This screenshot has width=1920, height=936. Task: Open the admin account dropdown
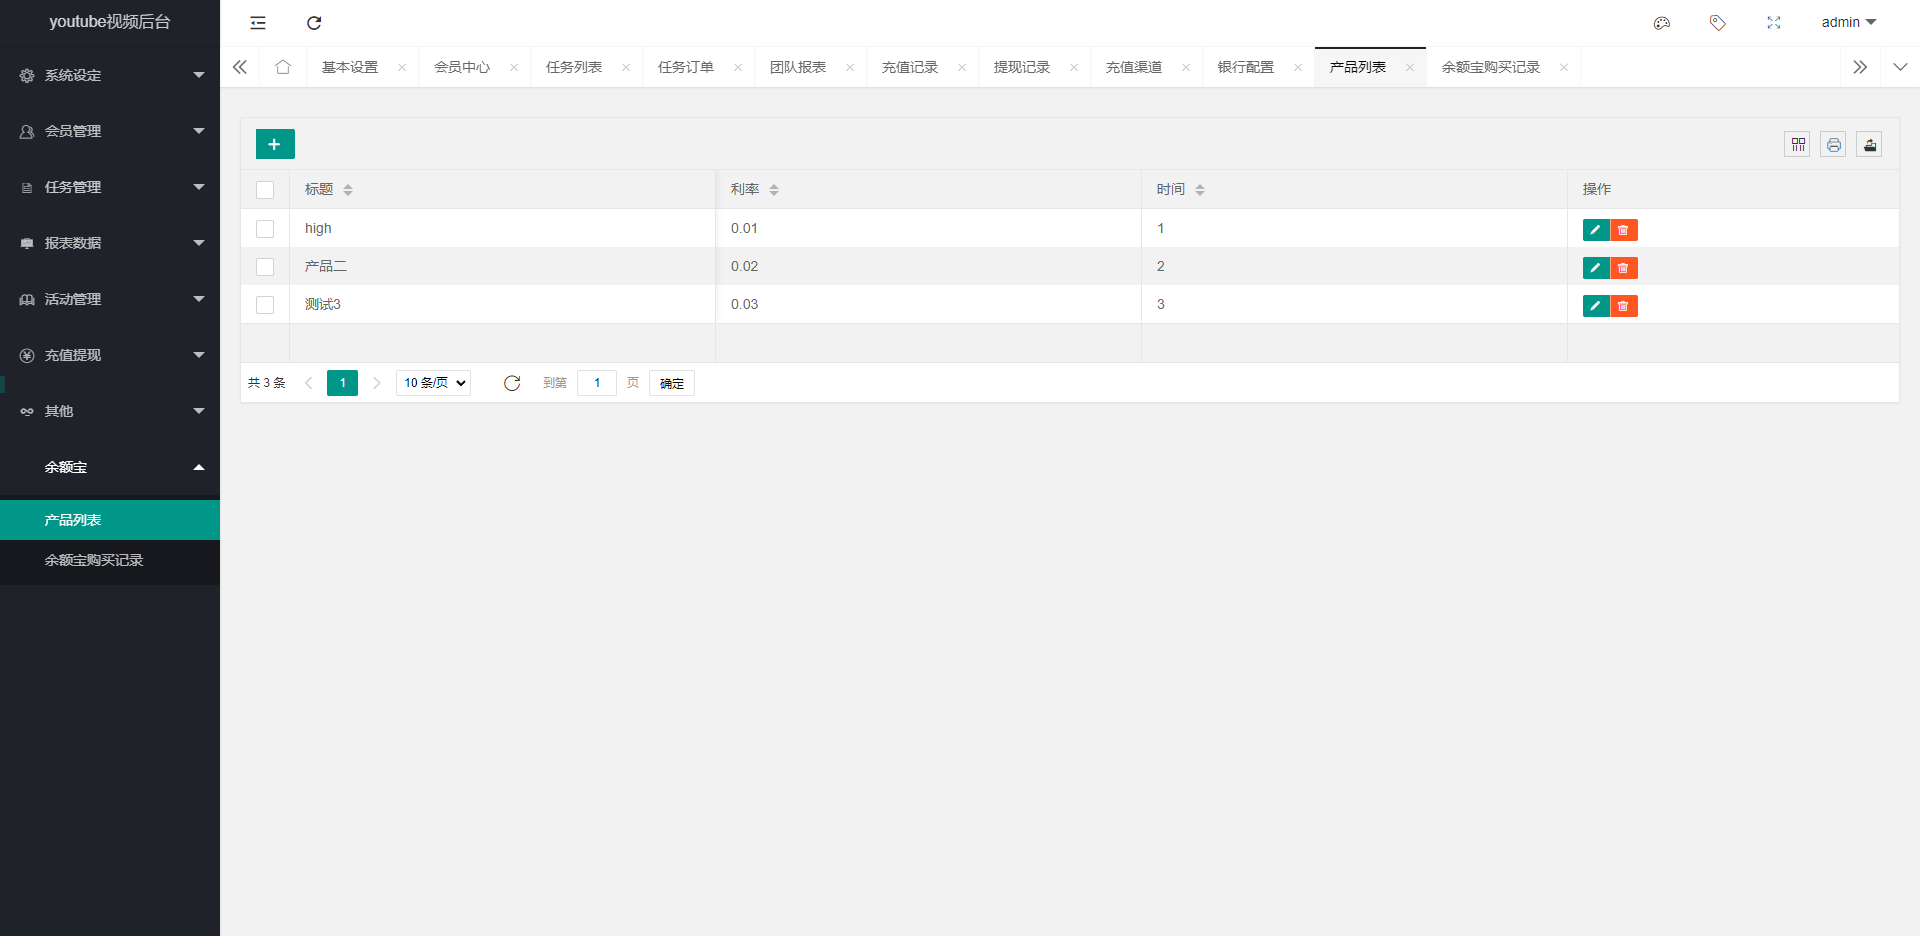1847,22
